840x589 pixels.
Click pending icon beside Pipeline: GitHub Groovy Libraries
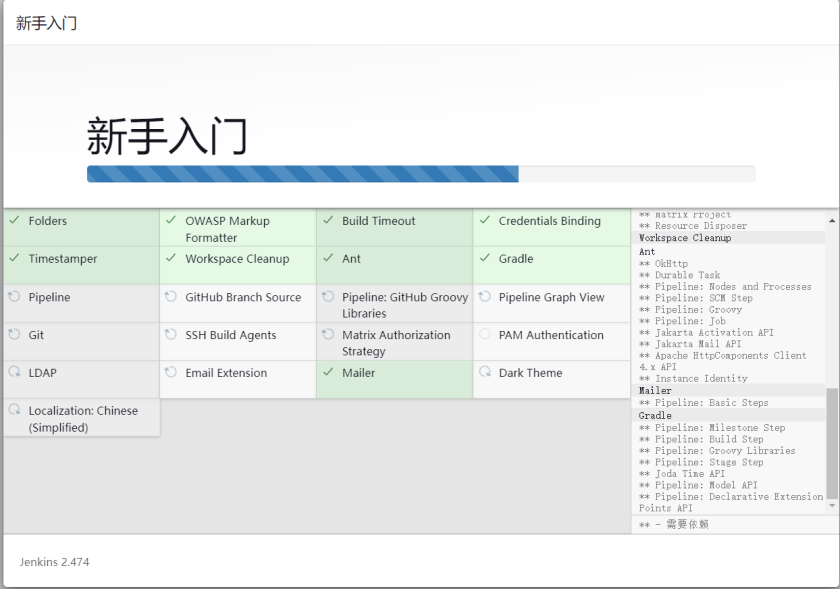click(328, 296)
